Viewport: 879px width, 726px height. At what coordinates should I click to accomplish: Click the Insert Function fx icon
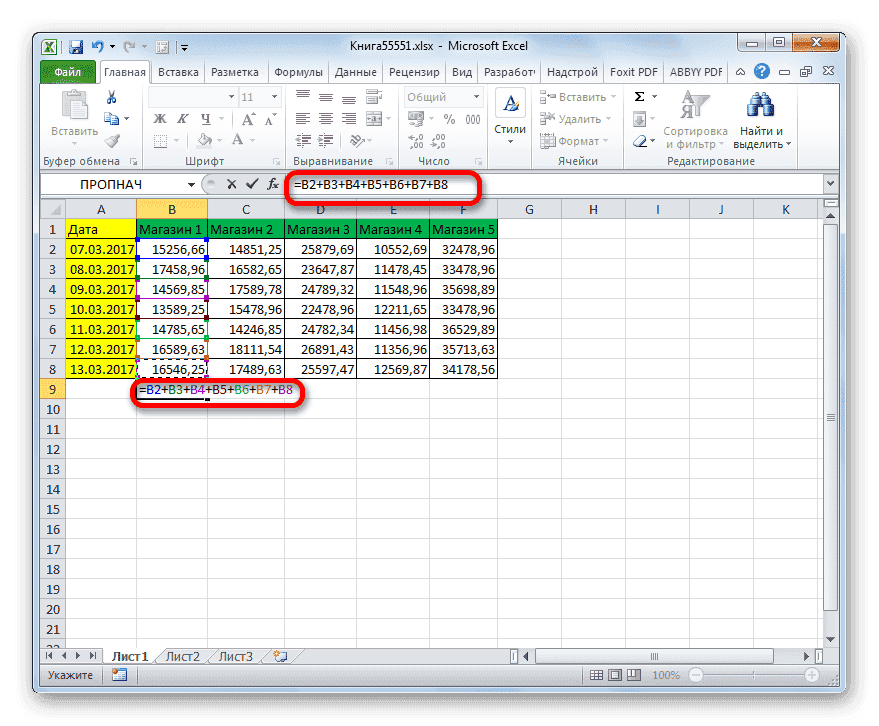(273, 184)
